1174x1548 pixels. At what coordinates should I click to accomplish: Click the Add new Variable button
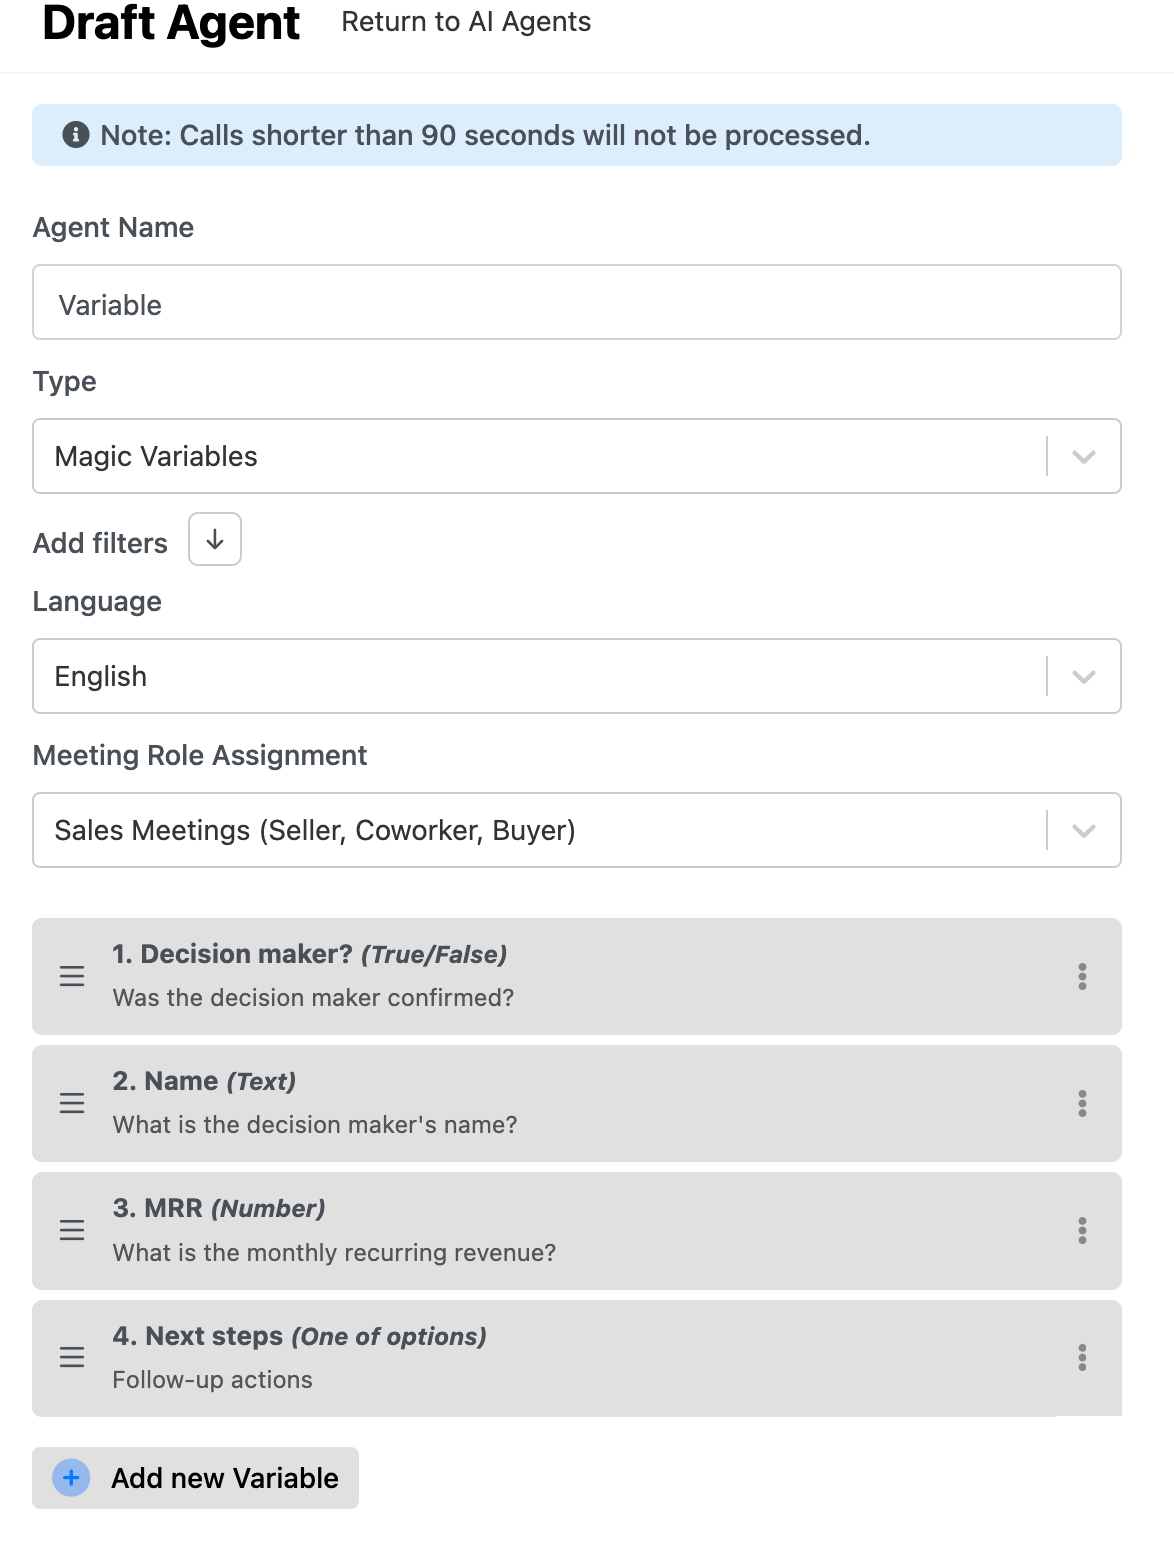196,1478
